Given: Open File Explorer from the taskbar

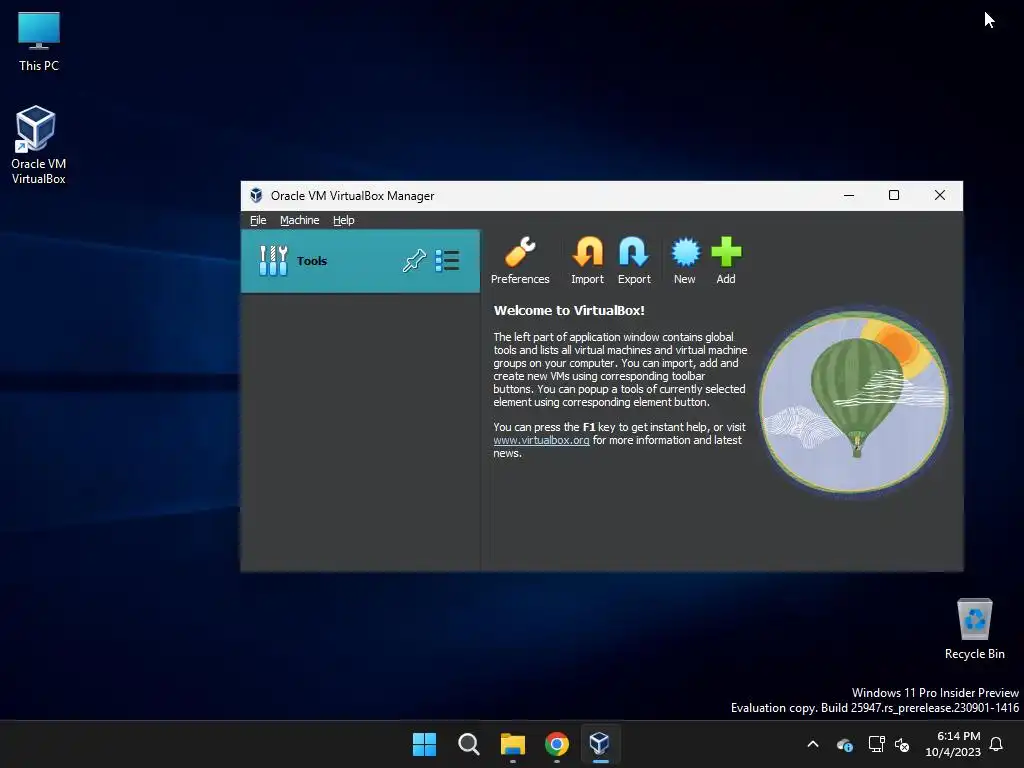Looking at the screenshot, I should 513,744.
